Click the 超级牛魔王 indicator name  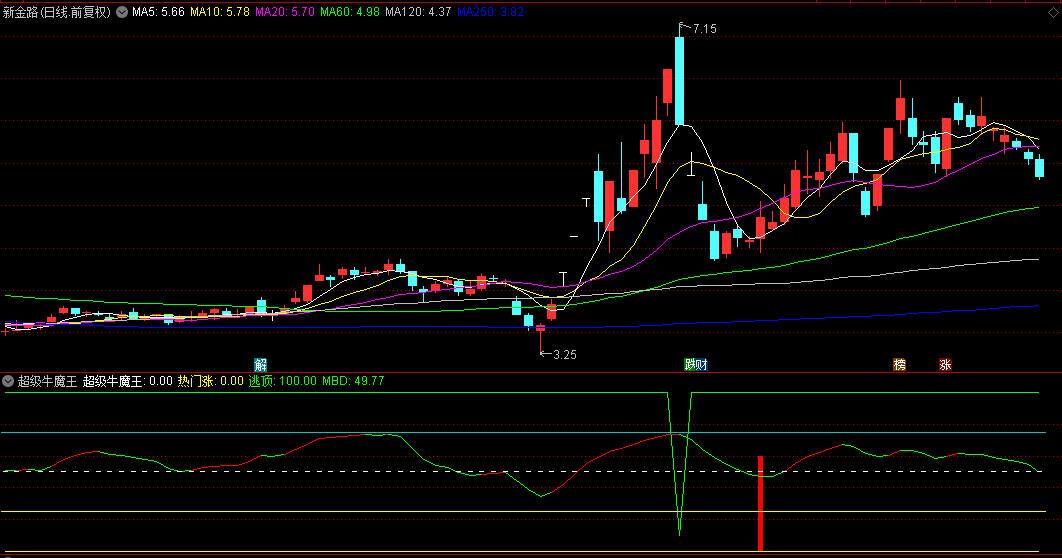[47, 381]
